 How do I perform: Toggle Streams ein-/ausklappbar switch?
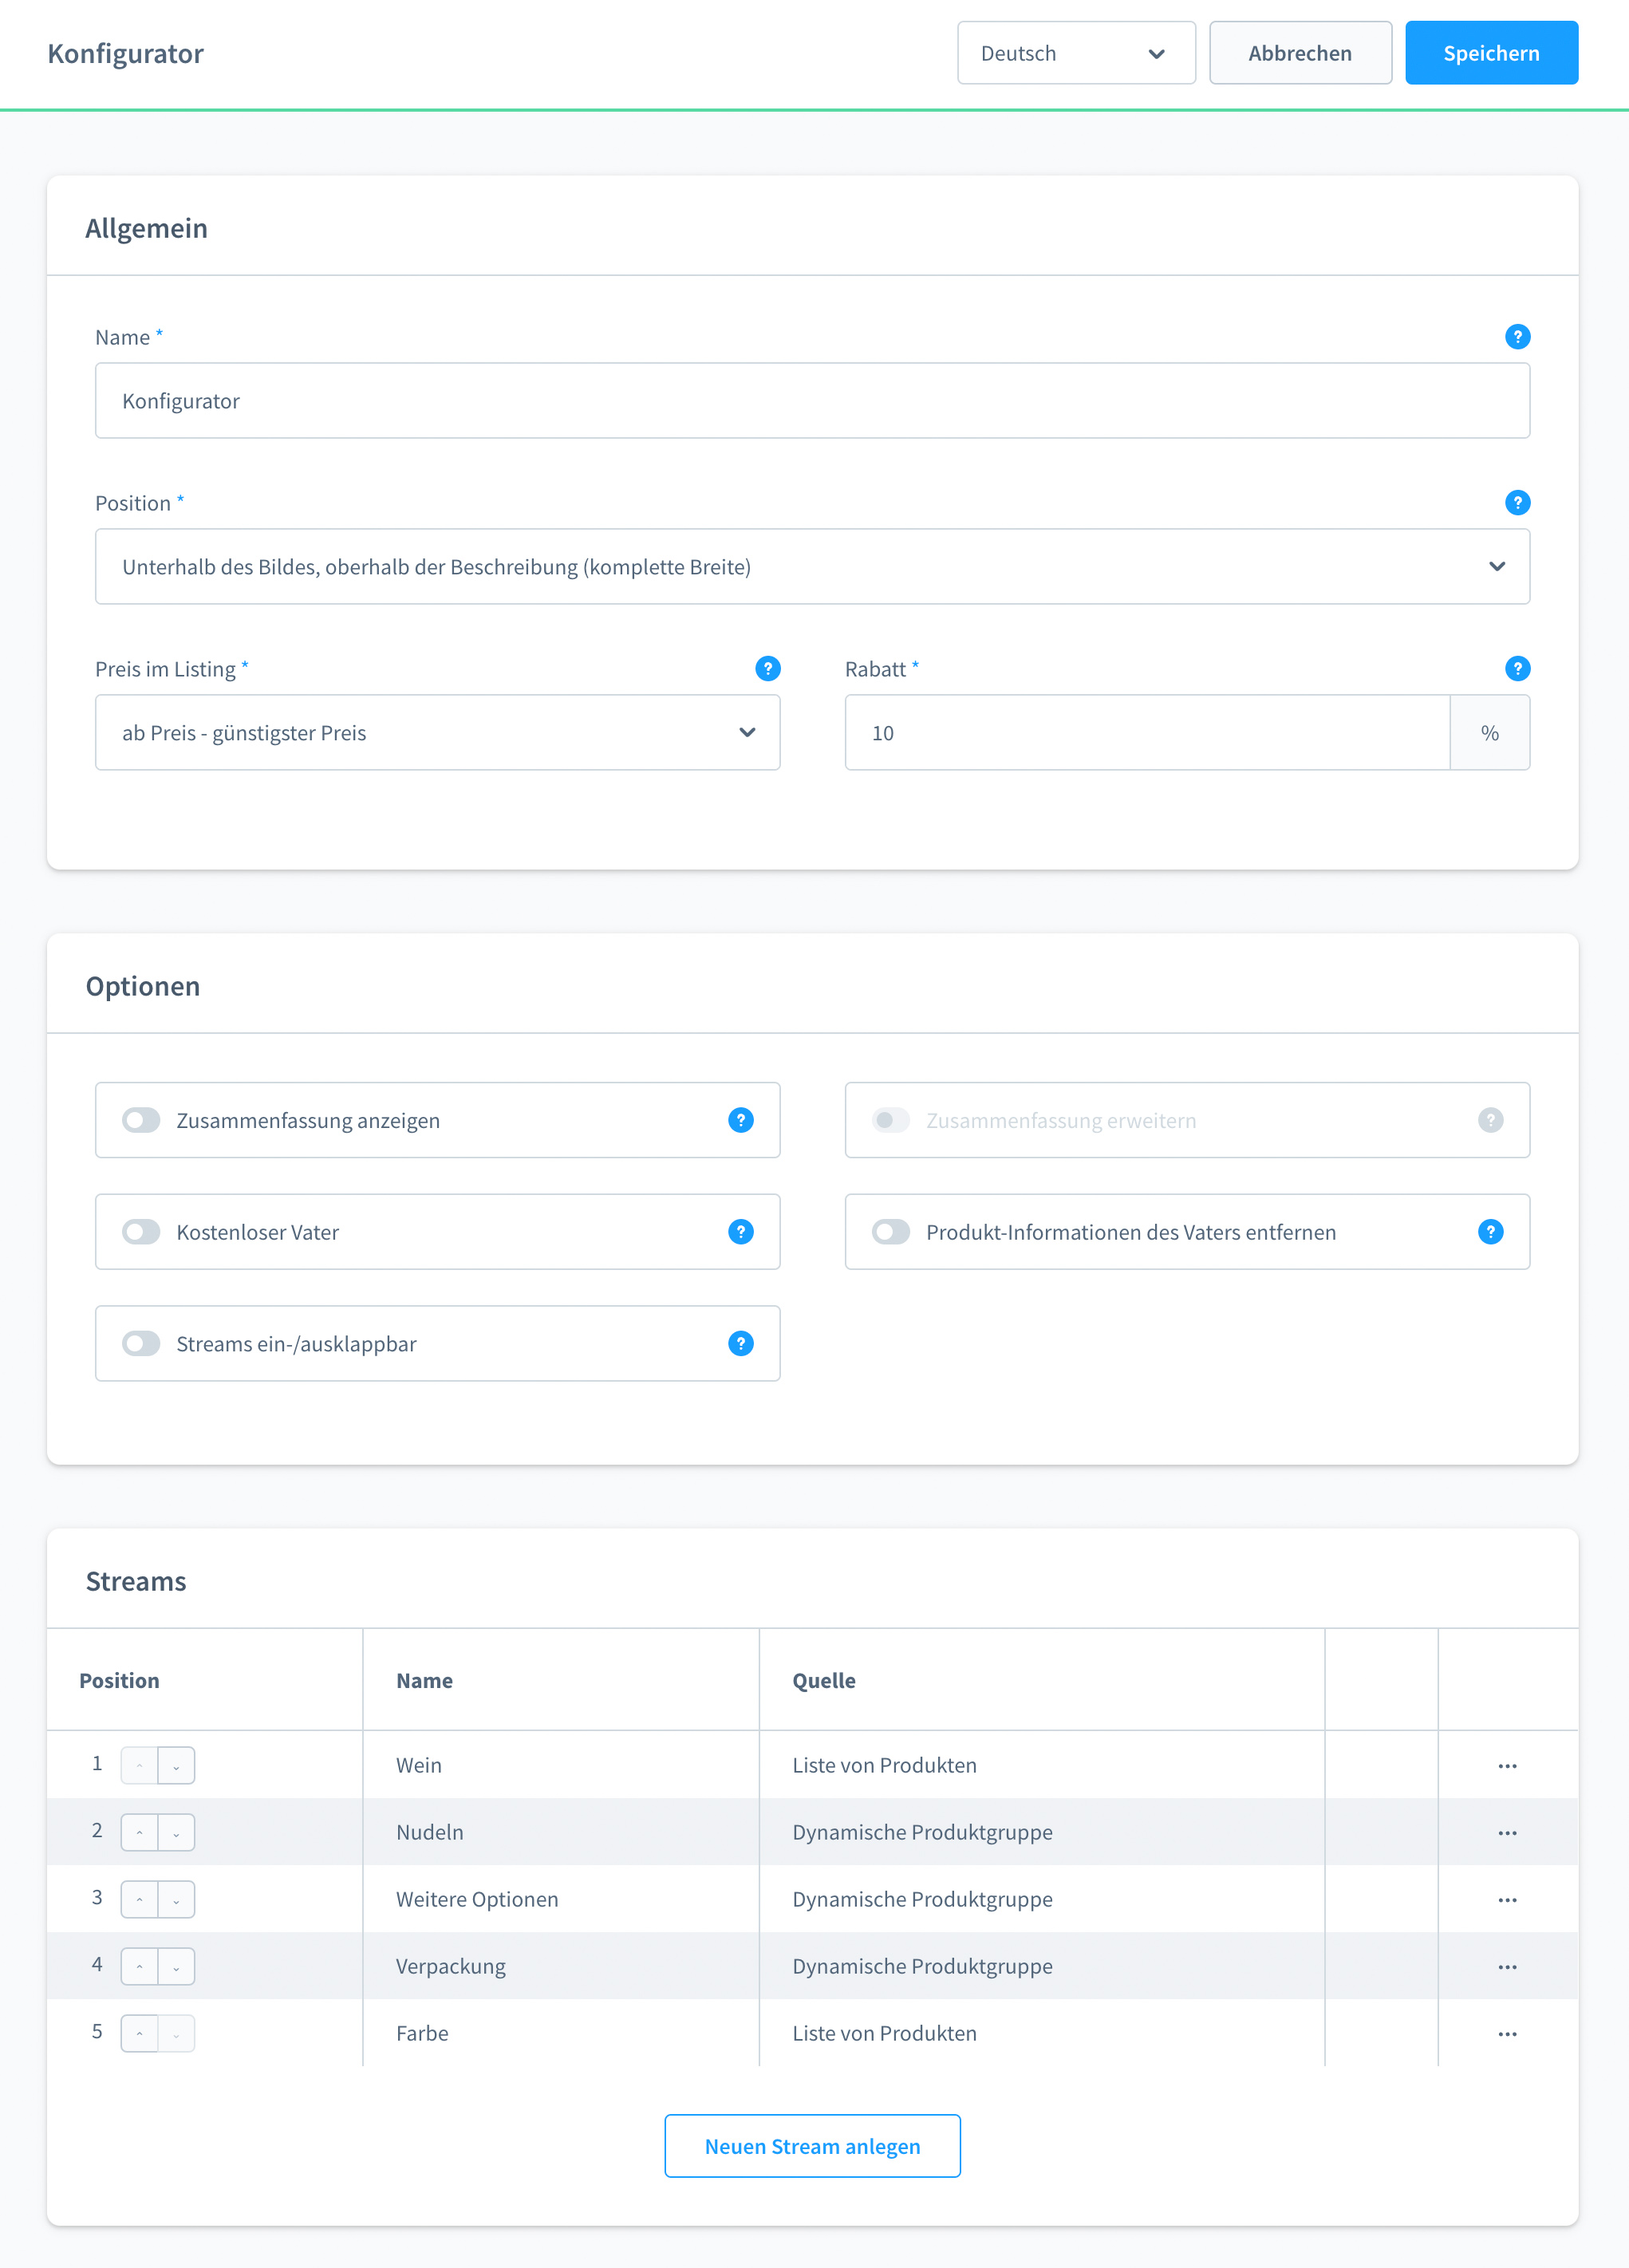(x=141, y=1344)
